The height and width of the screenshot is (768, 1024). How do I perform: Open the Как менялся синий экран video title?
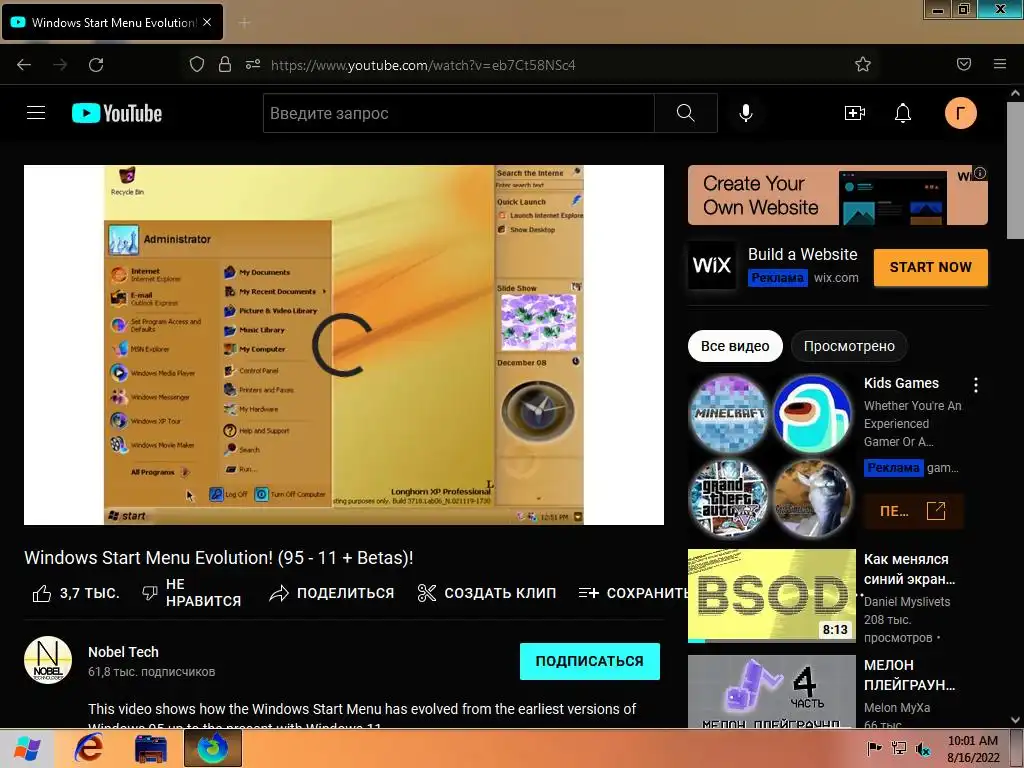(x=909, y=569)
